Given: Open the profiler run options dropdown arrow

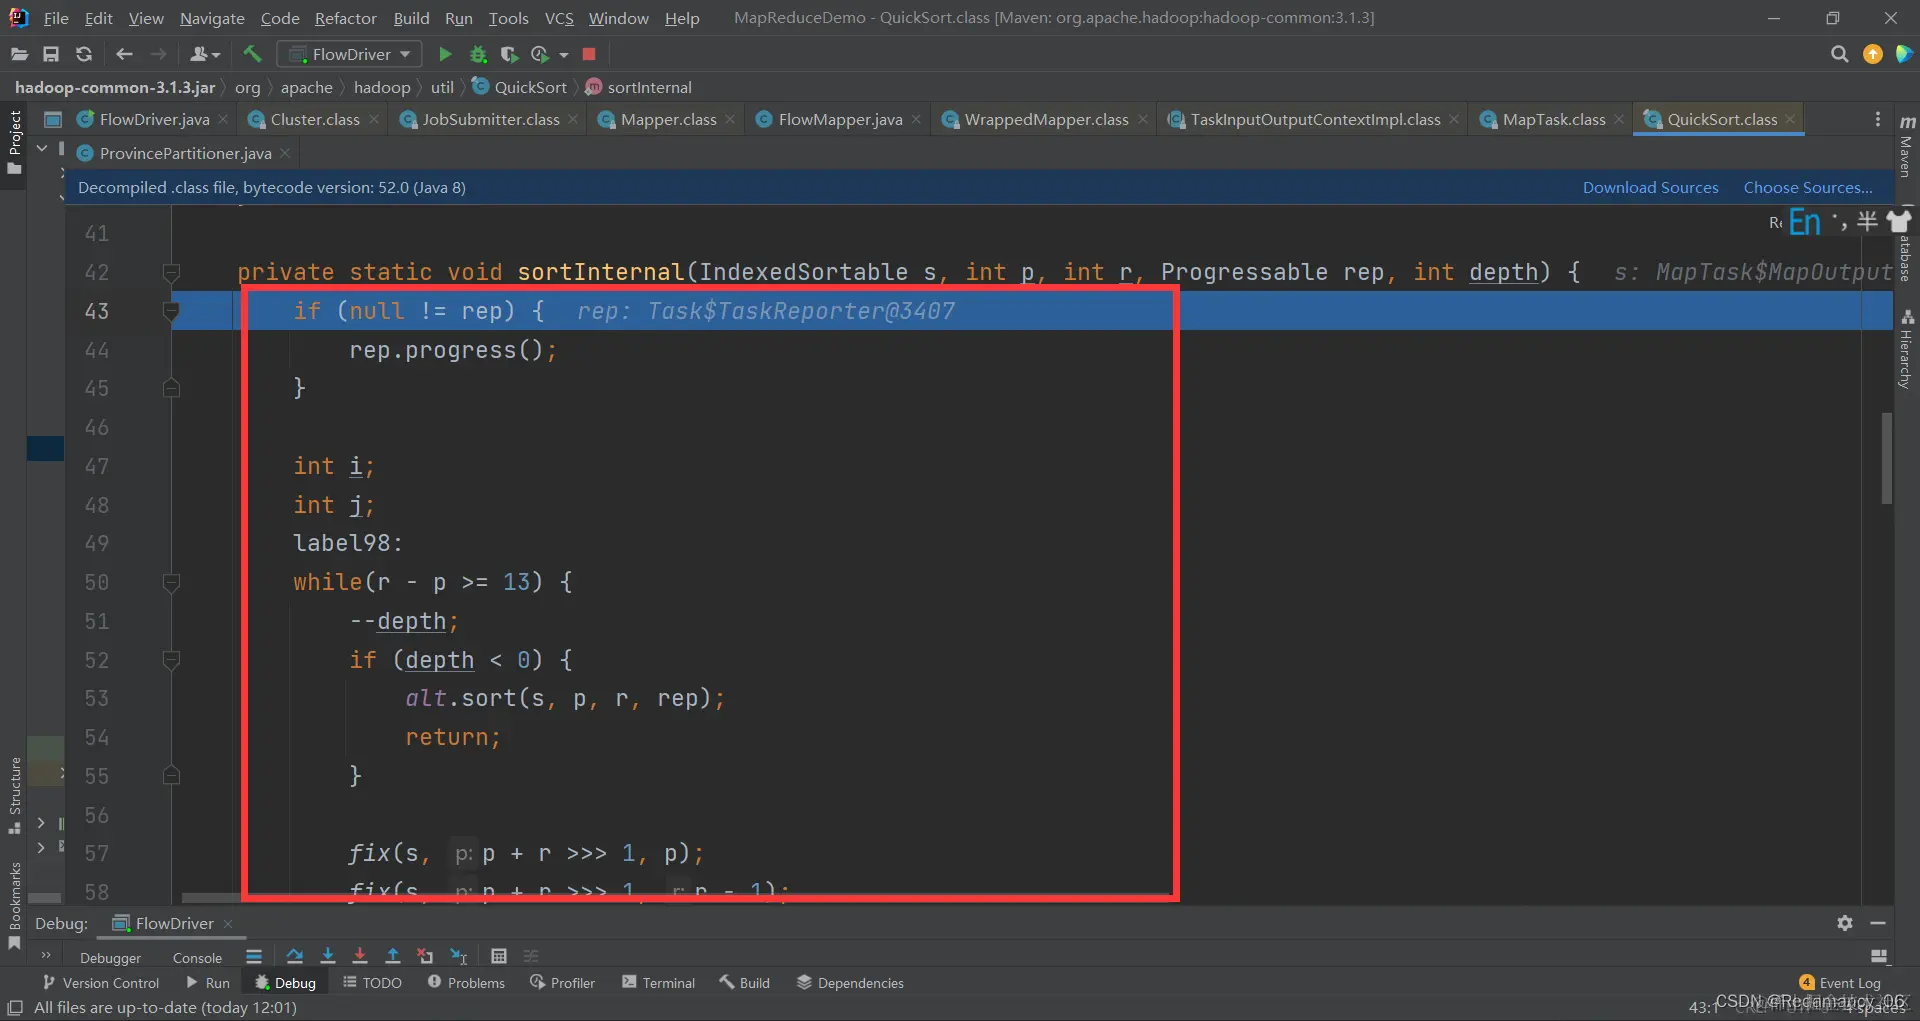Looking at the screenshot, I should click(564, 55).
